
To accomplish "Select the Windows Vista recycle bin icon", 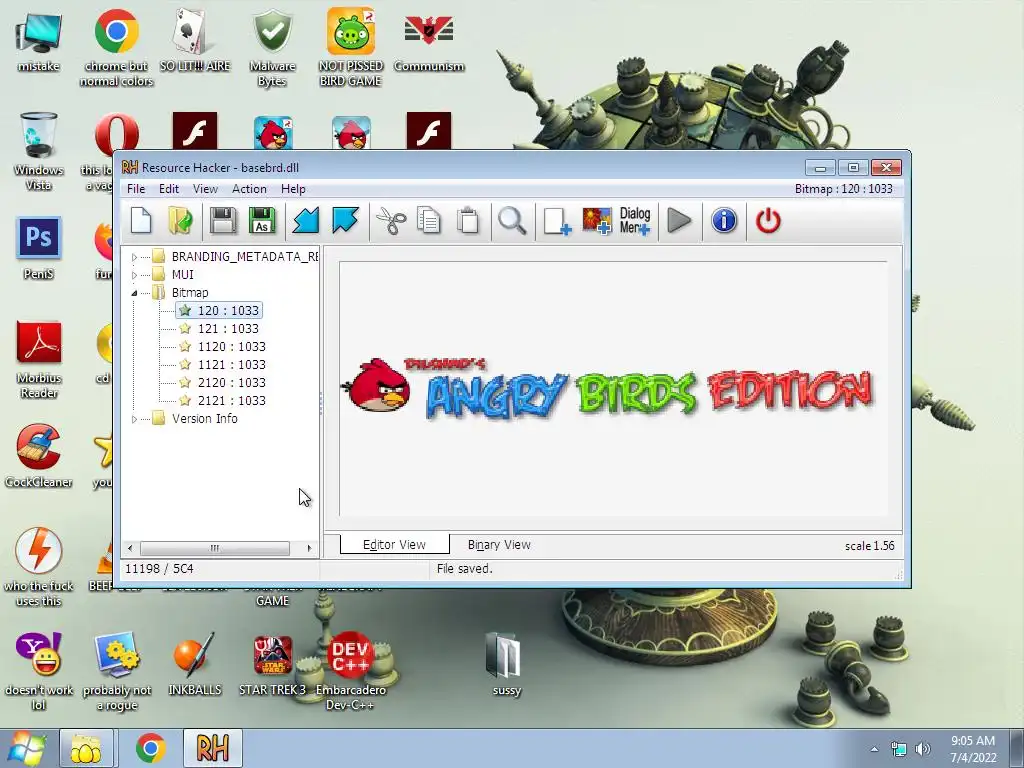I will point(39,152).
